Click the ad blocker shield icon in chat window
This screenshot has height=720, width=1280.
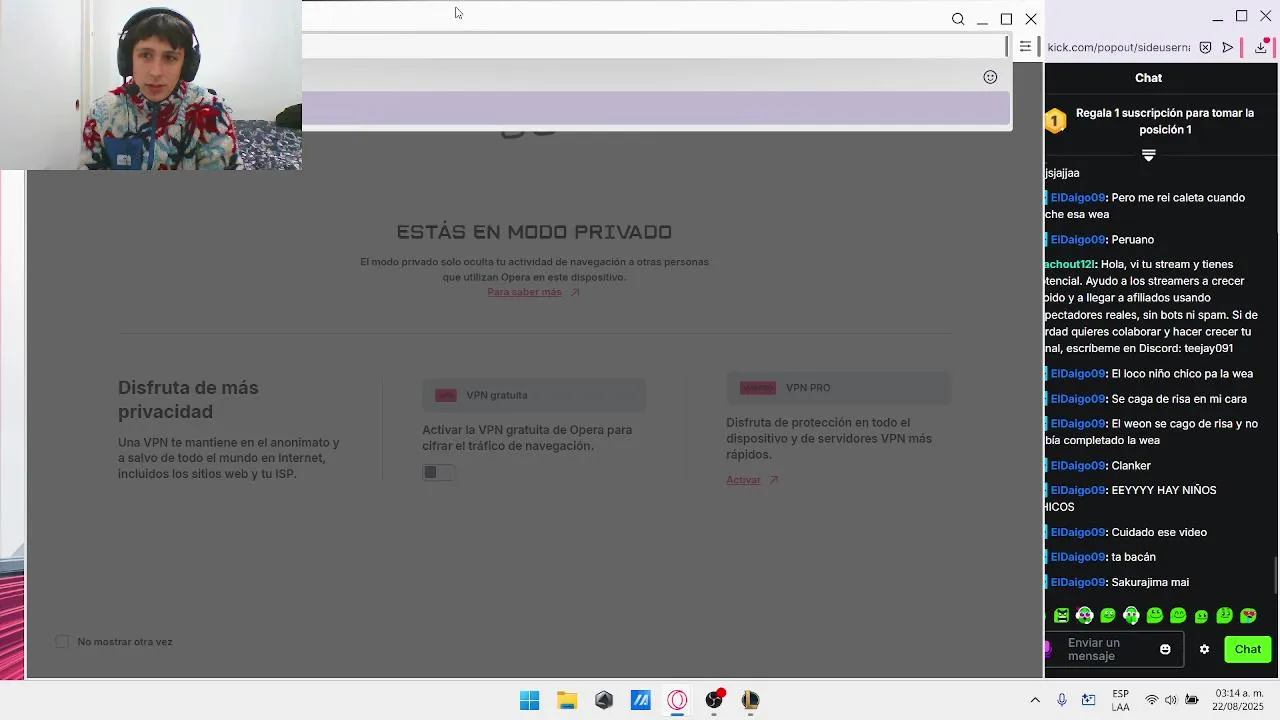[x=1205, y=47]
